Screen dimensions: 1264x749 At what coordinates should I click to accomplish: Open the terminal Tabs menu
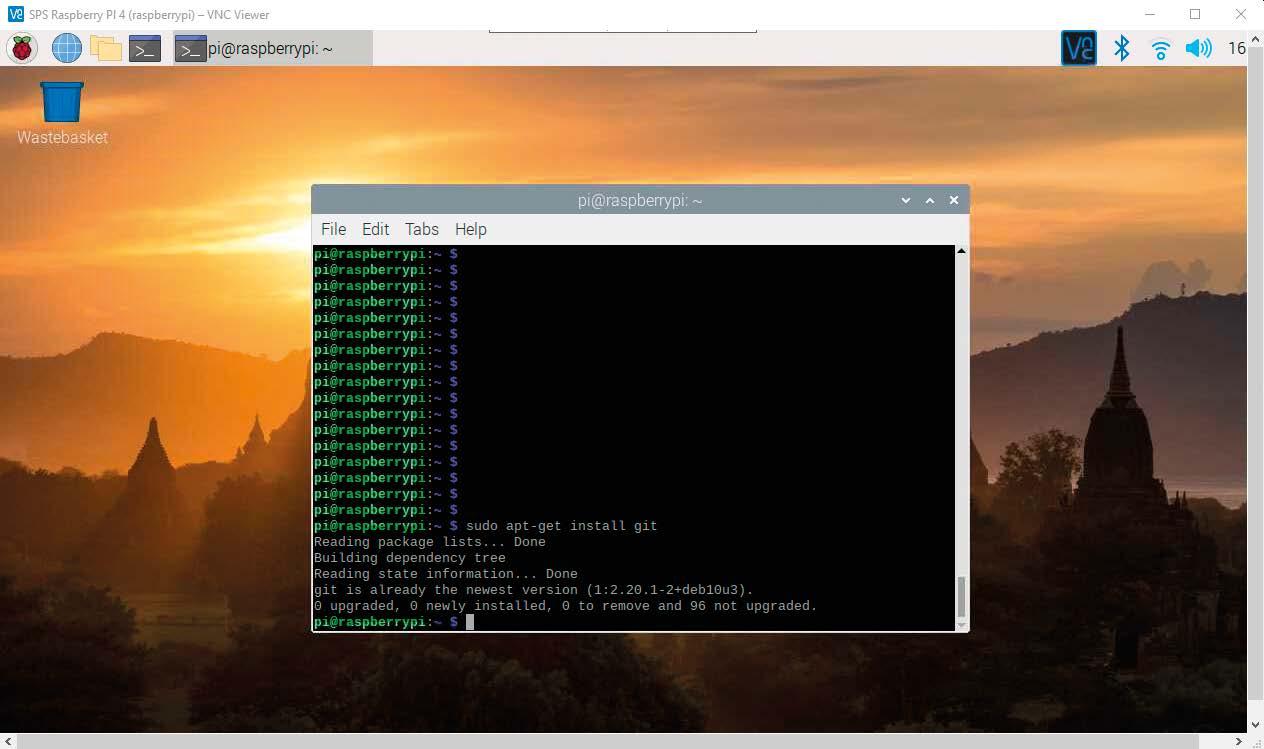coord(422,229)
